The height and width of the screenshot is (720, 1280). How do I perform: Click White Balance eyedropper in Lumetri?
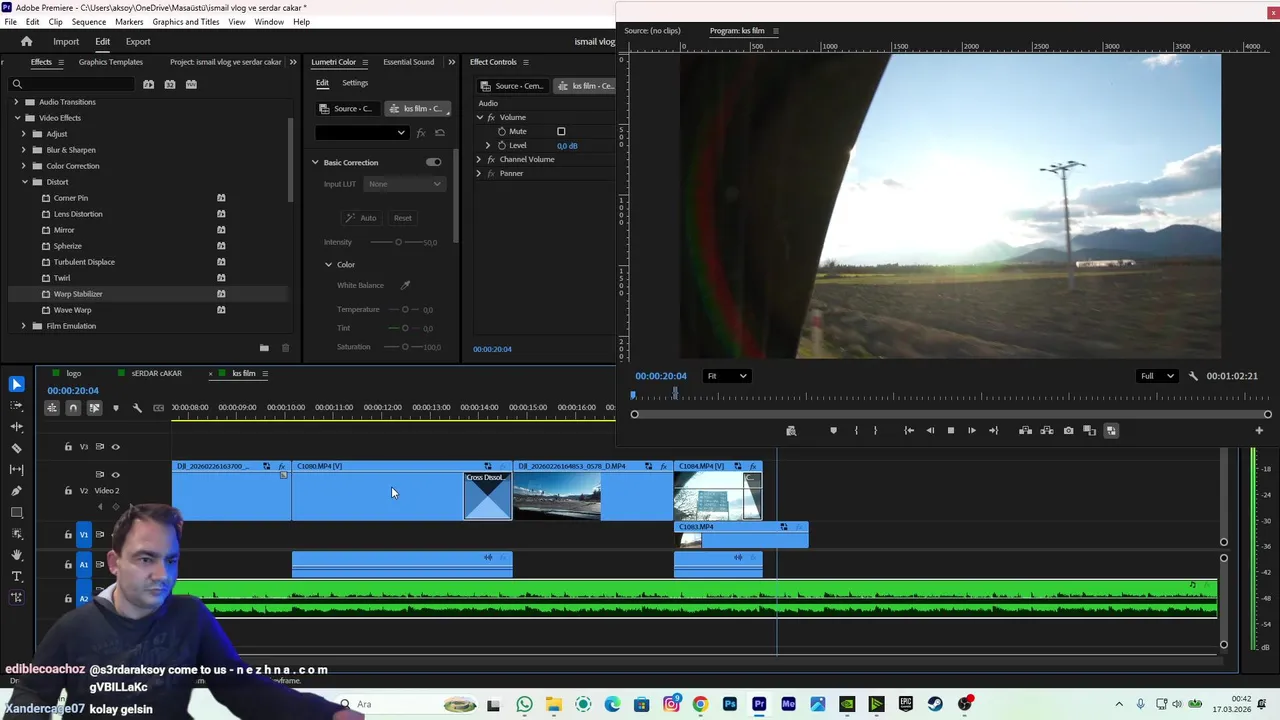click(x=405, y=285)
